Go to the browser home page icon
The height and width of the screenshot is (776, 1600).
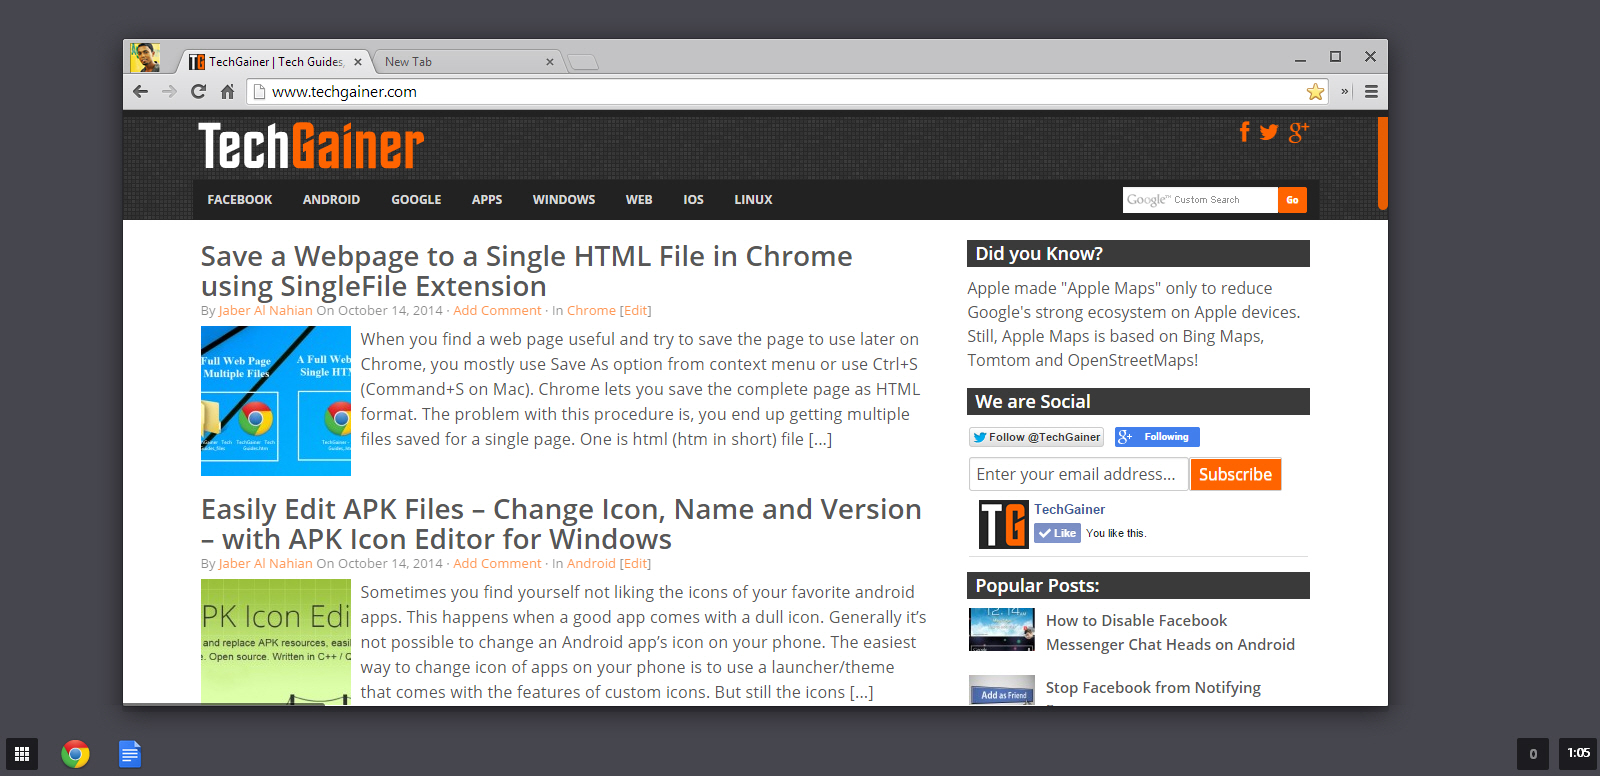(227, 92)
